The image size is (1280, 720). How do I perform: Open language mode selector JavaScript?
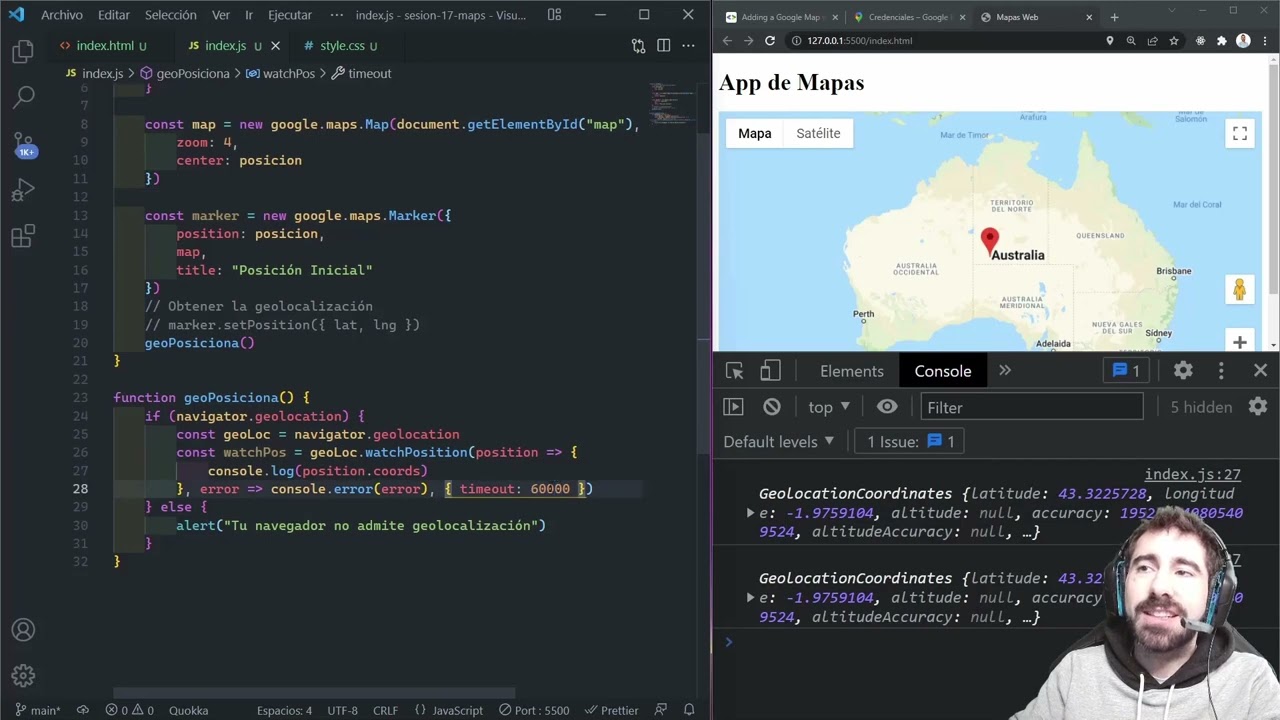pos(449,710)
